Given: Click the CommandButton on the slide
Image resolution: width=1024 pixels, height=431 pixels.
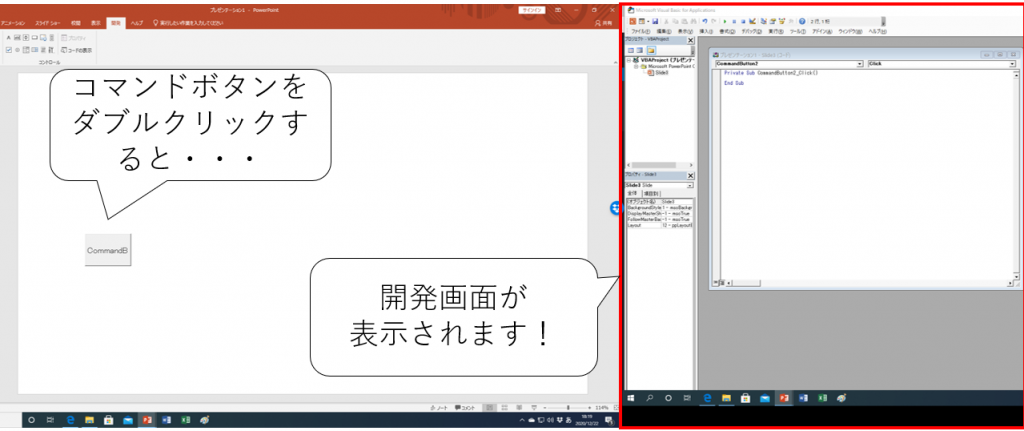Looking at the screenshot, I should click(x=108, y=250).
